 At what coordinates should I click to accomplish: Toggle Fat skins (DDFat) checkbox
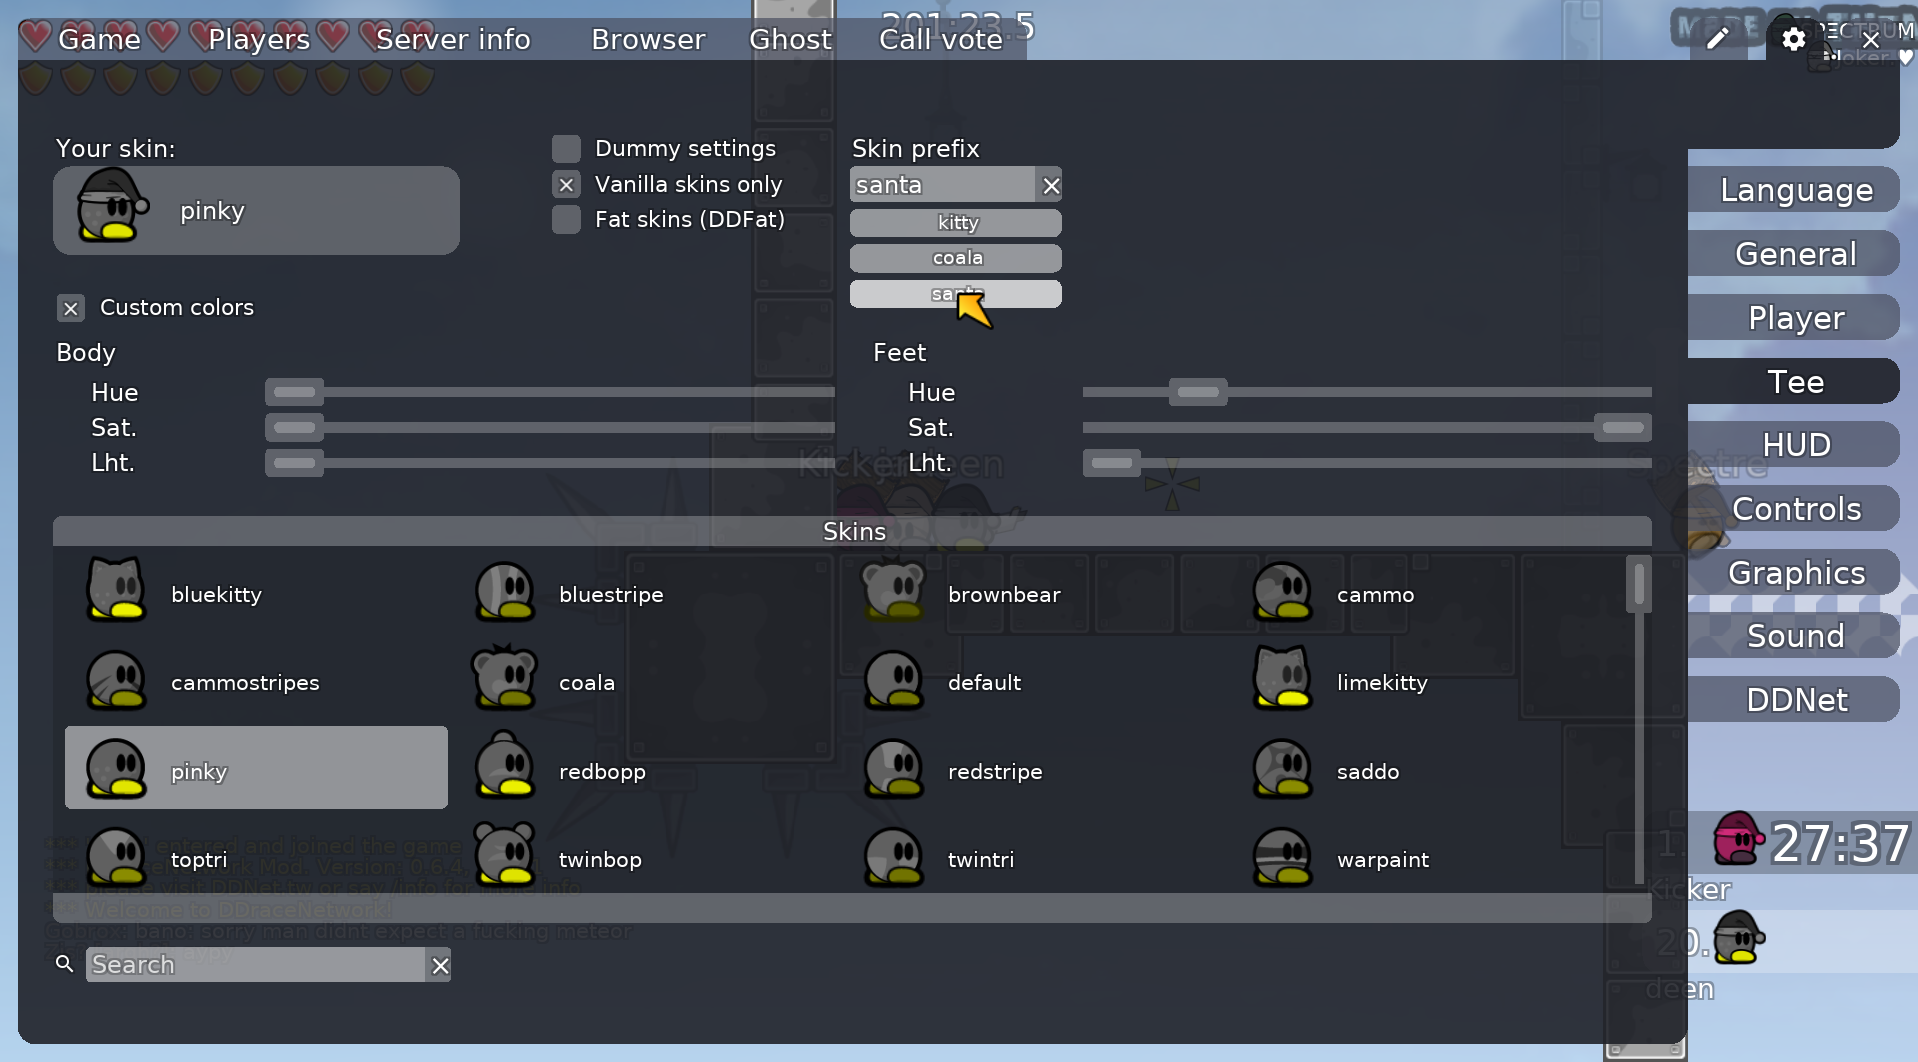pyautogui.click(x=567, y=220)
